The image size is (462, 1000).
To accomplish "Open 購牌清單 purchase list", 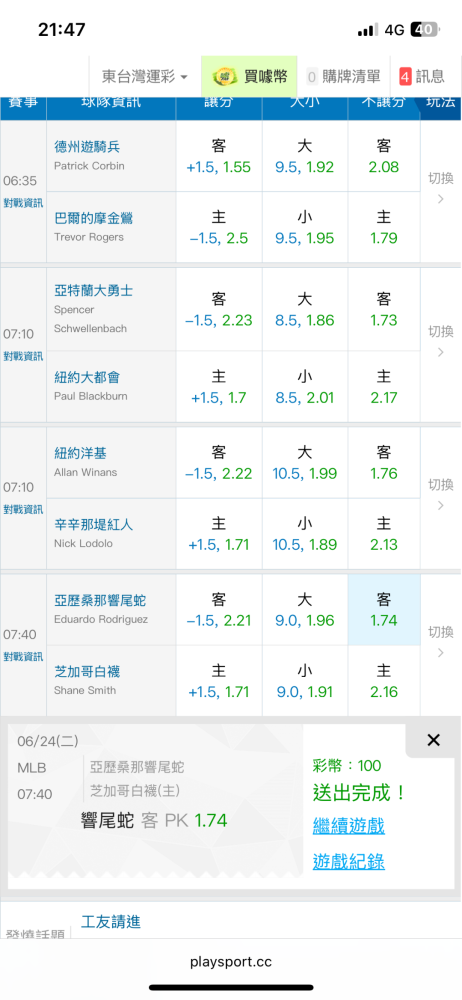I will 343,77.
